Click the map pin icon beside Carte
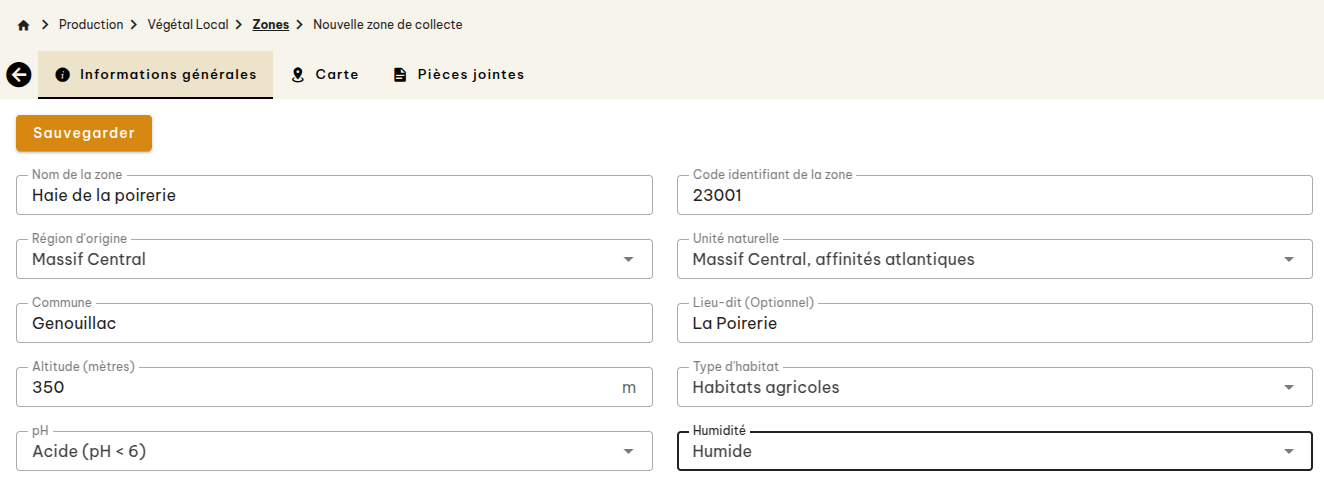Image resolution: width=1324 pixels, height=503 pixels. click(x=298, y=75)
